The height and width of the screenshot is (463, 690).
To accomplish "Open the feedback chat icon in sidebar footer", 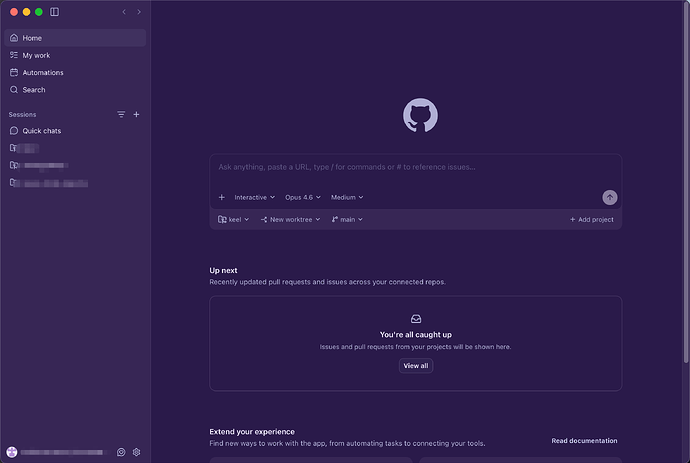I will point(121,452).
